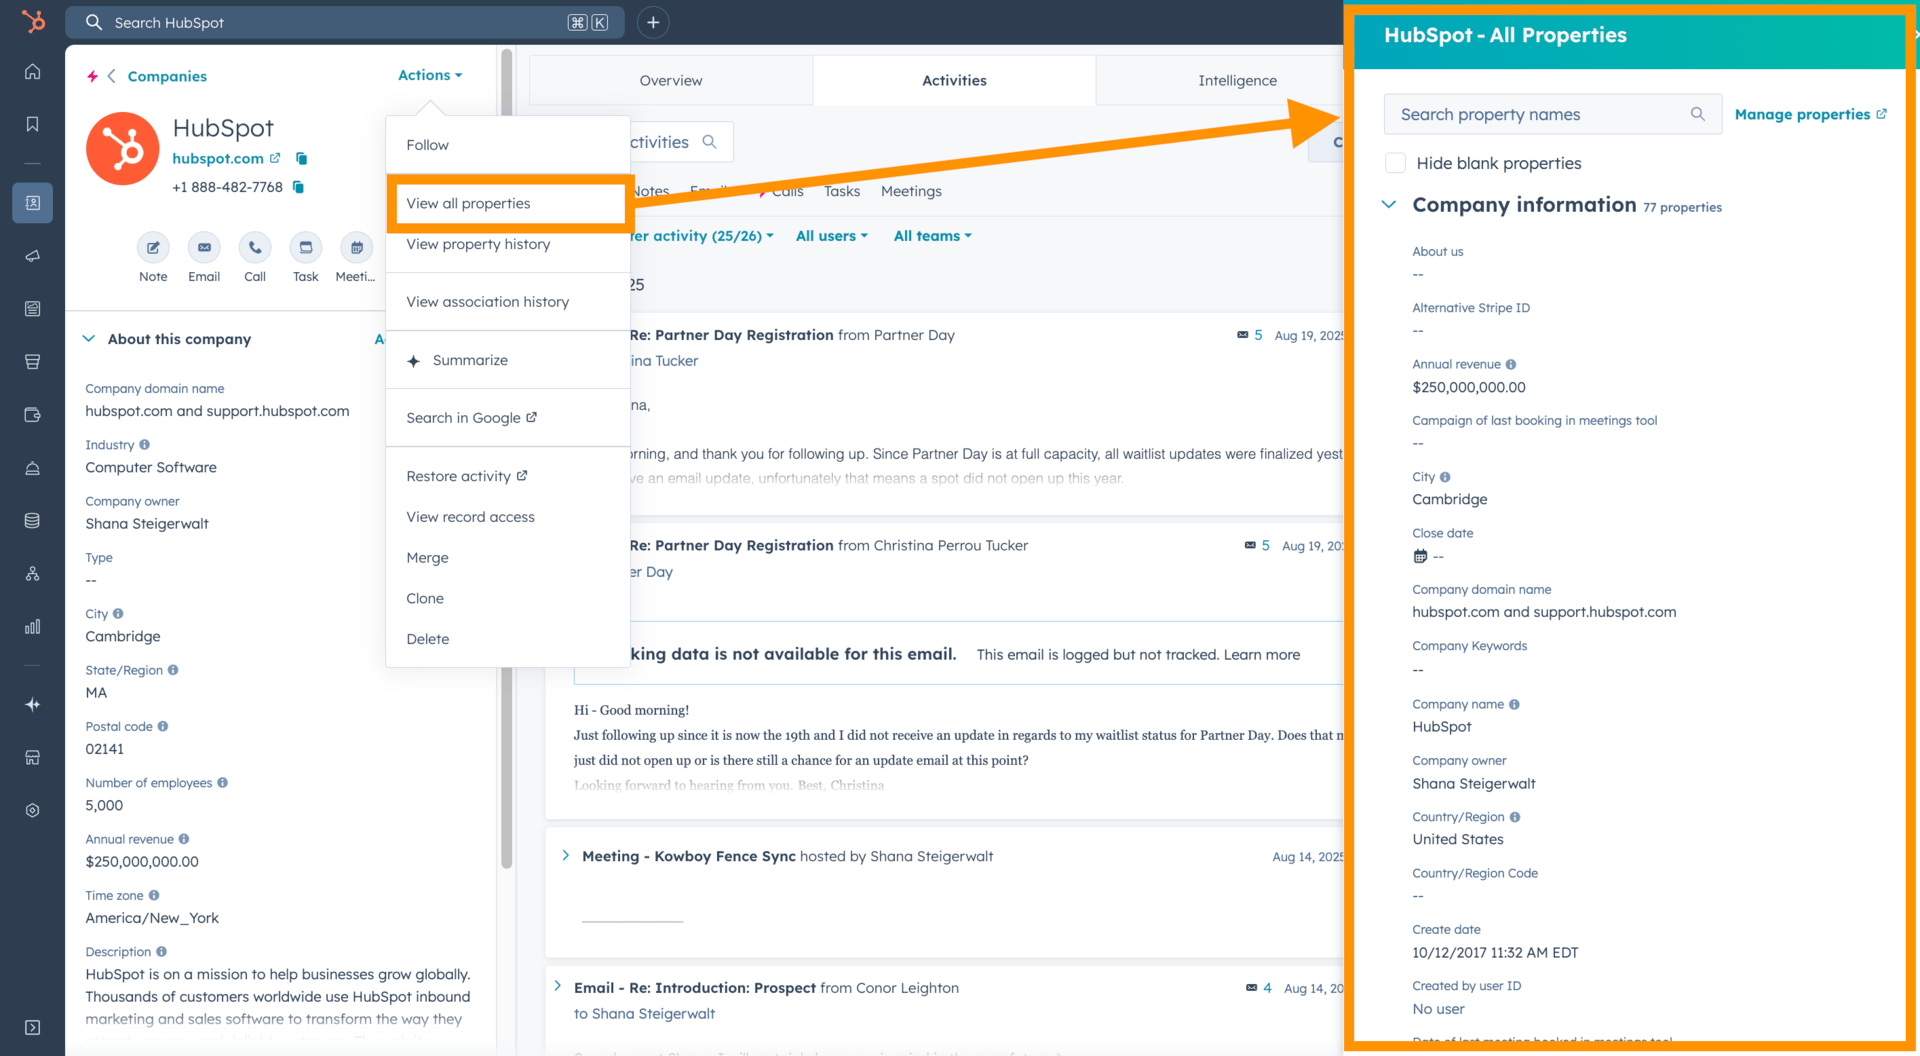Go back to Companies using the back chevron
Viewport: 1920px width, 1056px height.
tap(112, 76)
